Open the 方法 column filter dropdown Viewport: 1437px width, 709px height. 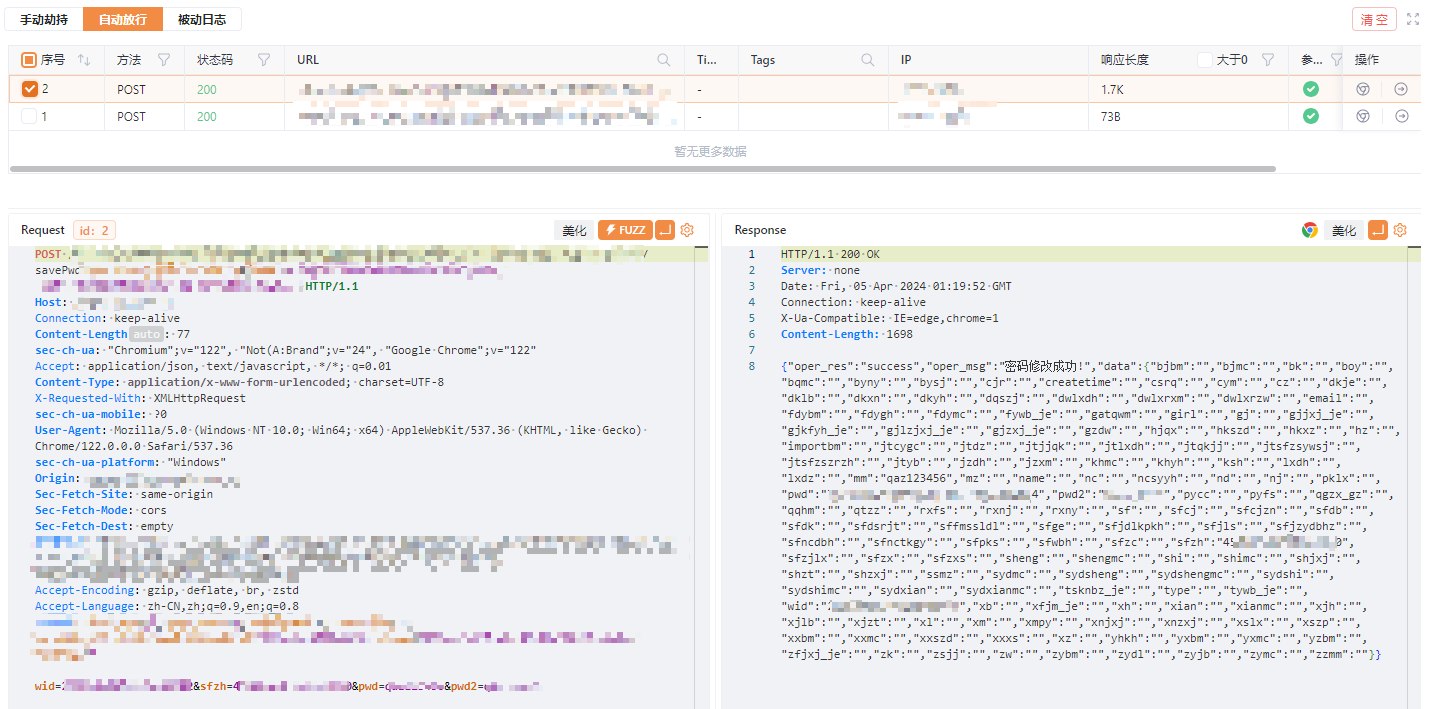[x=164, y=60]
